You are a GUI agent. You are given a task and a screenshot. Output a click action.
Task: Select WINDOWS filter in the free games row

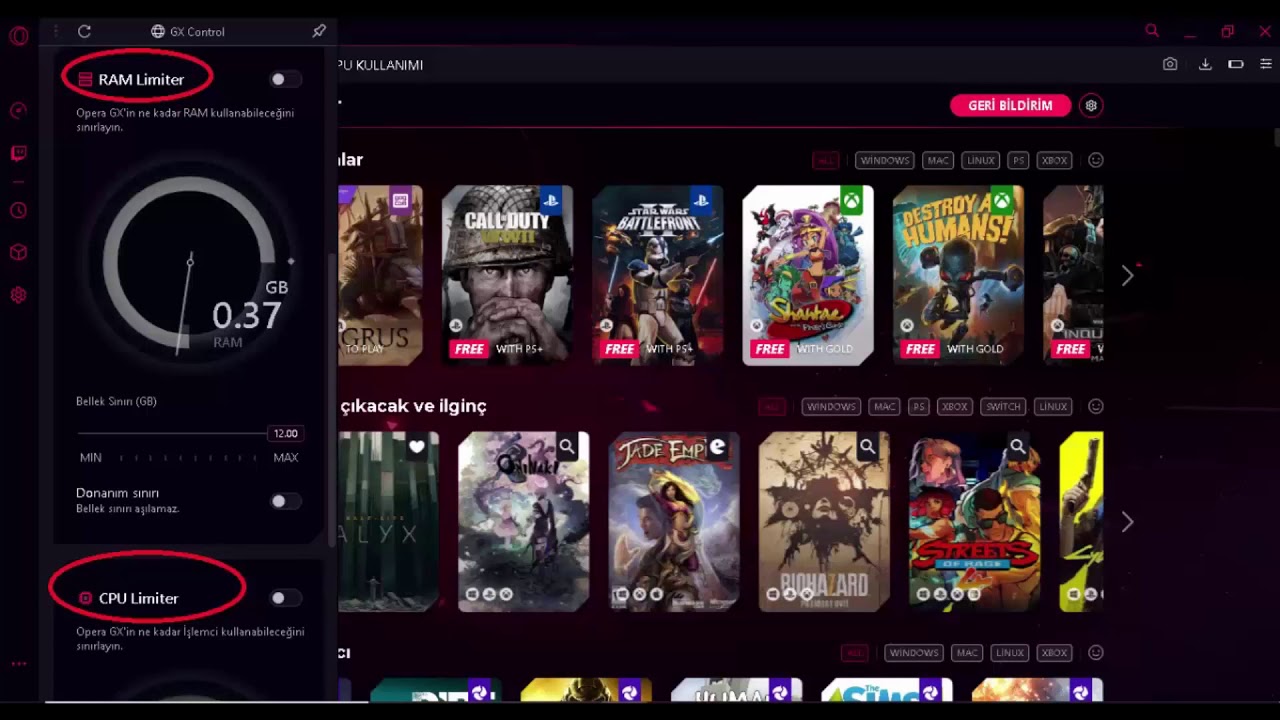click(x=885, y=160)
